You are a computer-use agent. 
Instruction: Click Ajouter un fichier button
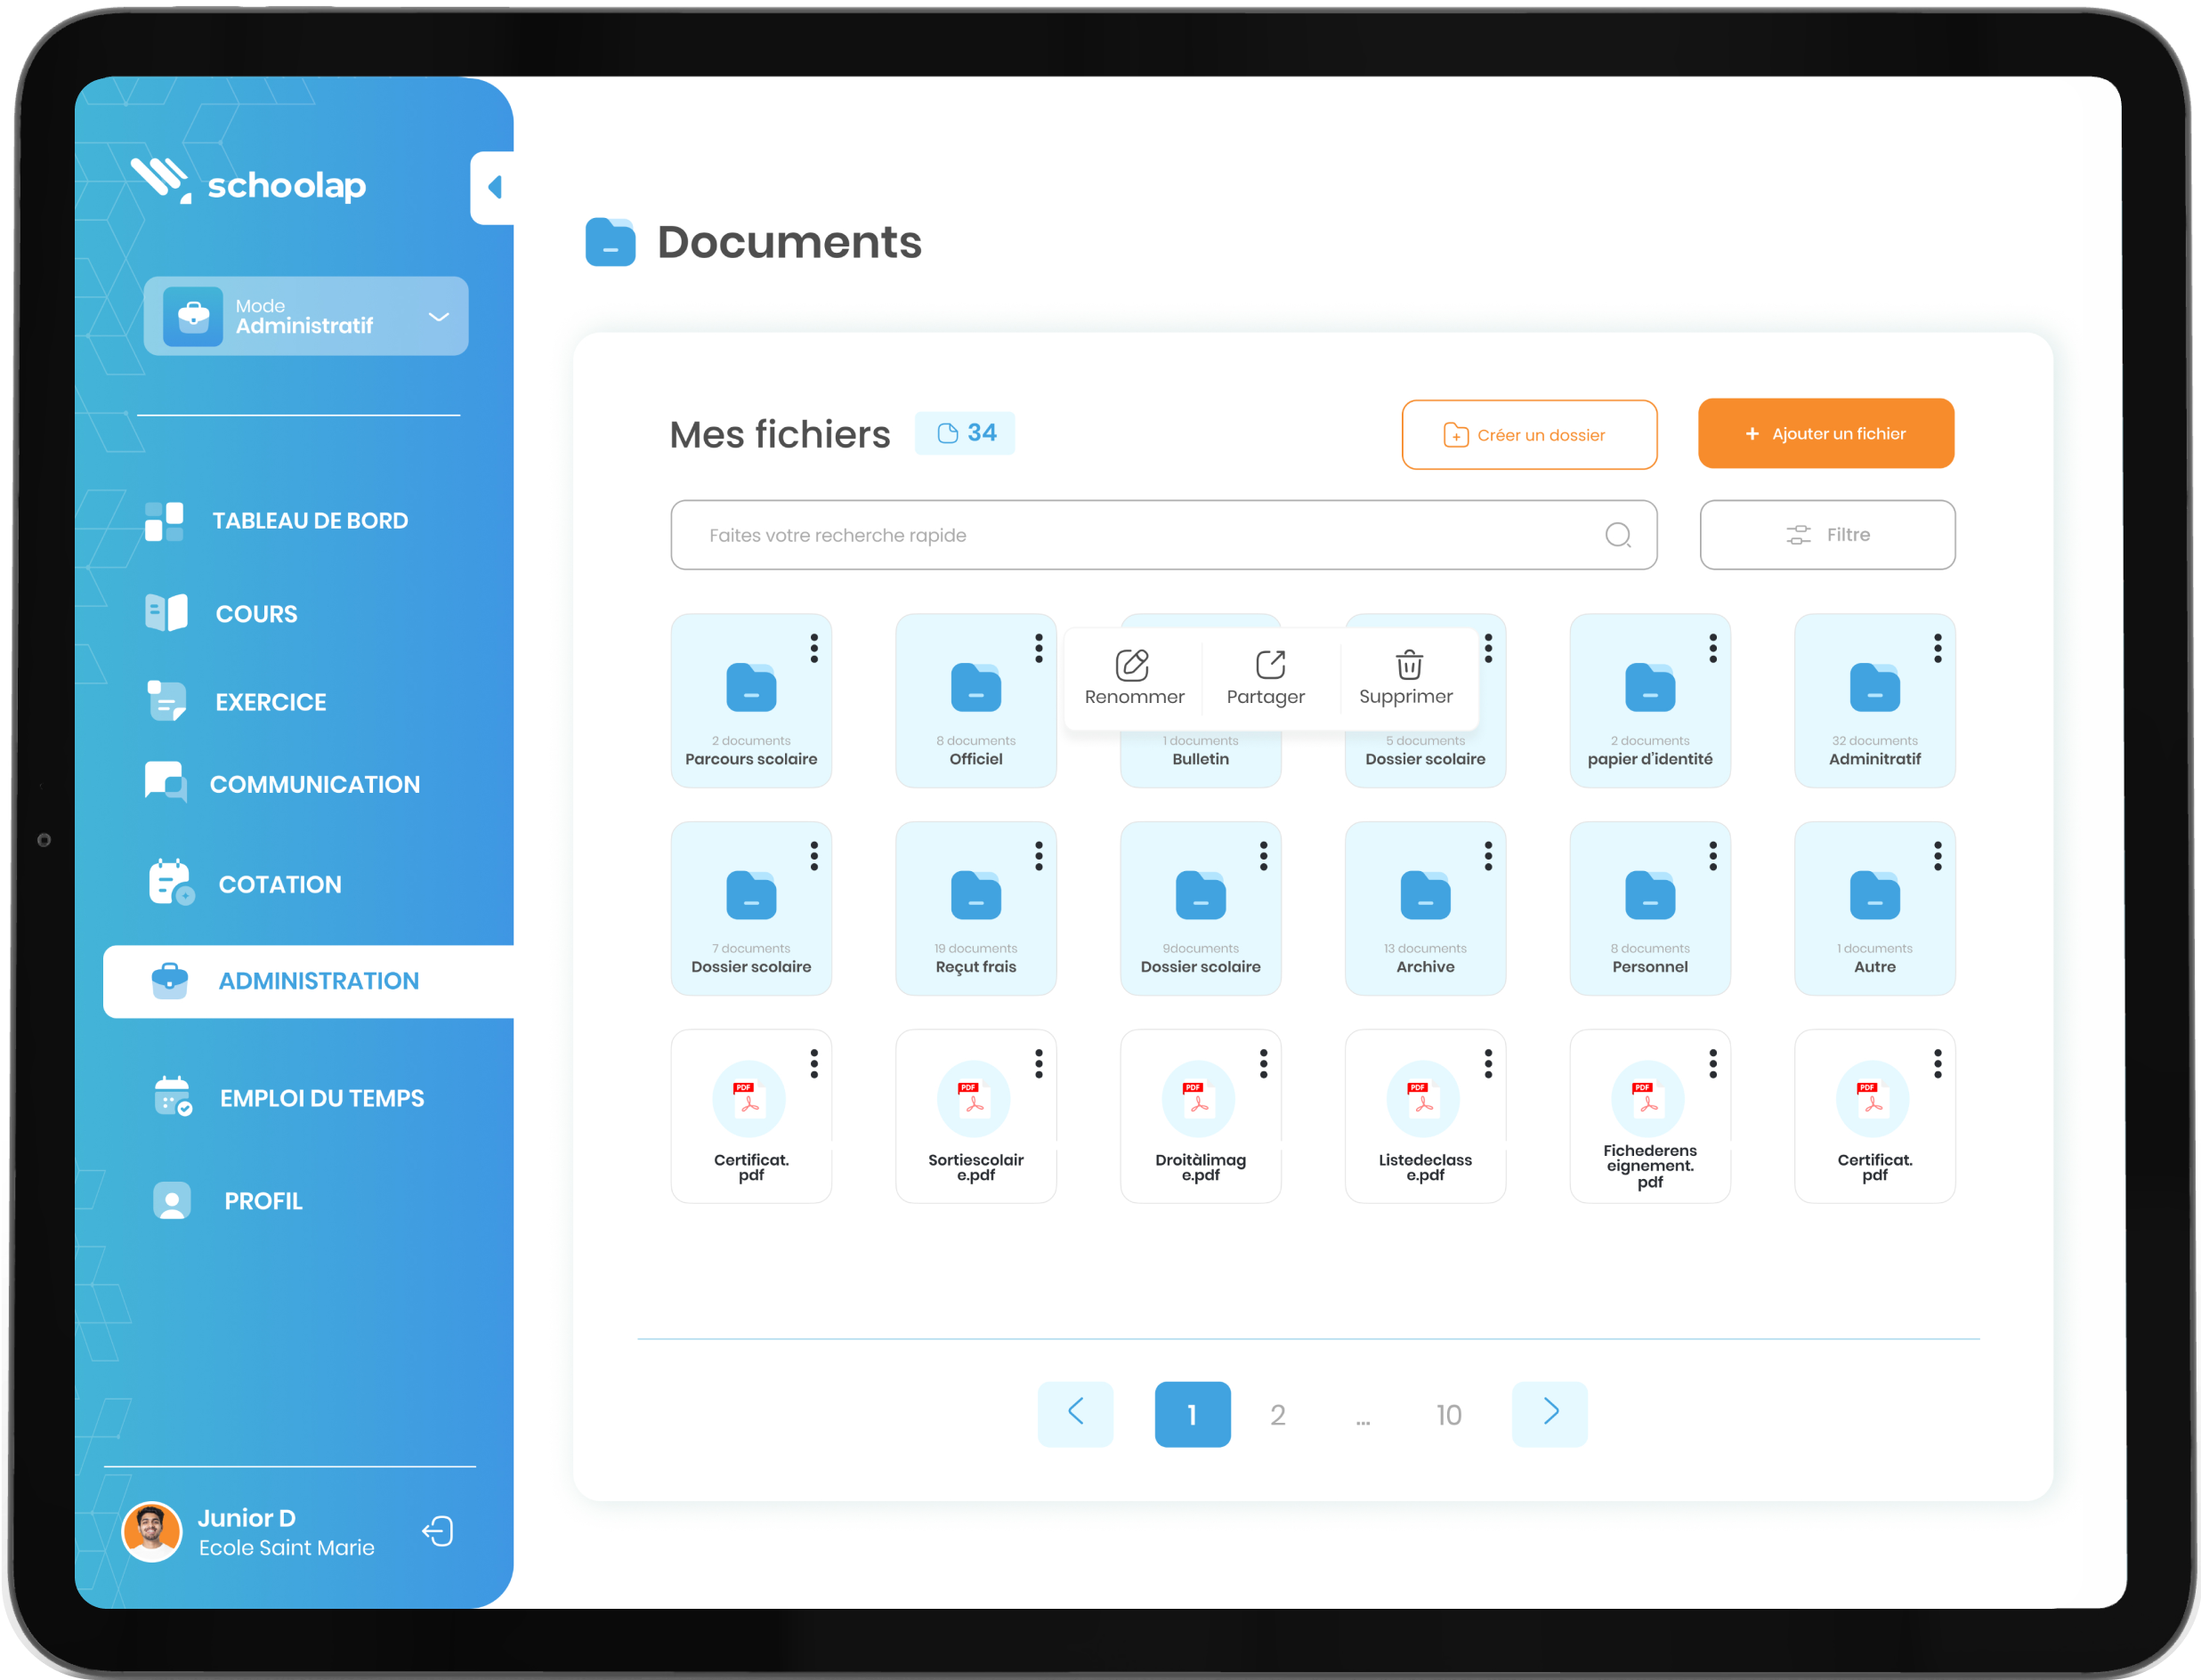click(1825, 434)
